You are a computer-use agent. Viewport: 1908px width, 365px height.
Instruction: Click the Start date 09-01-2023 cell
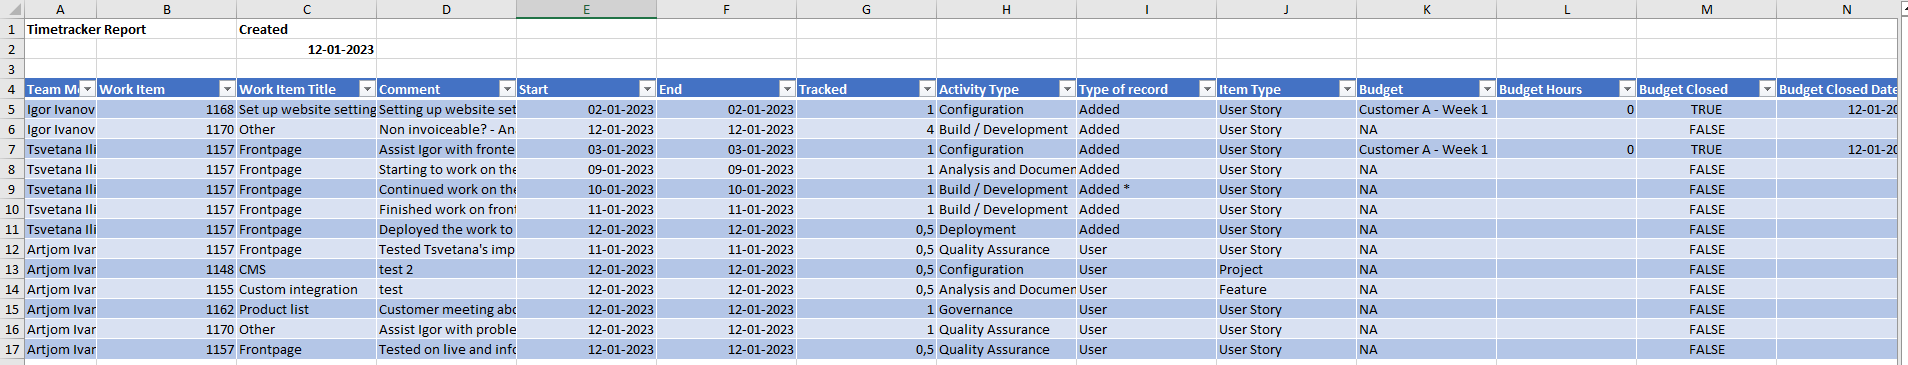(x=586, y=169)
